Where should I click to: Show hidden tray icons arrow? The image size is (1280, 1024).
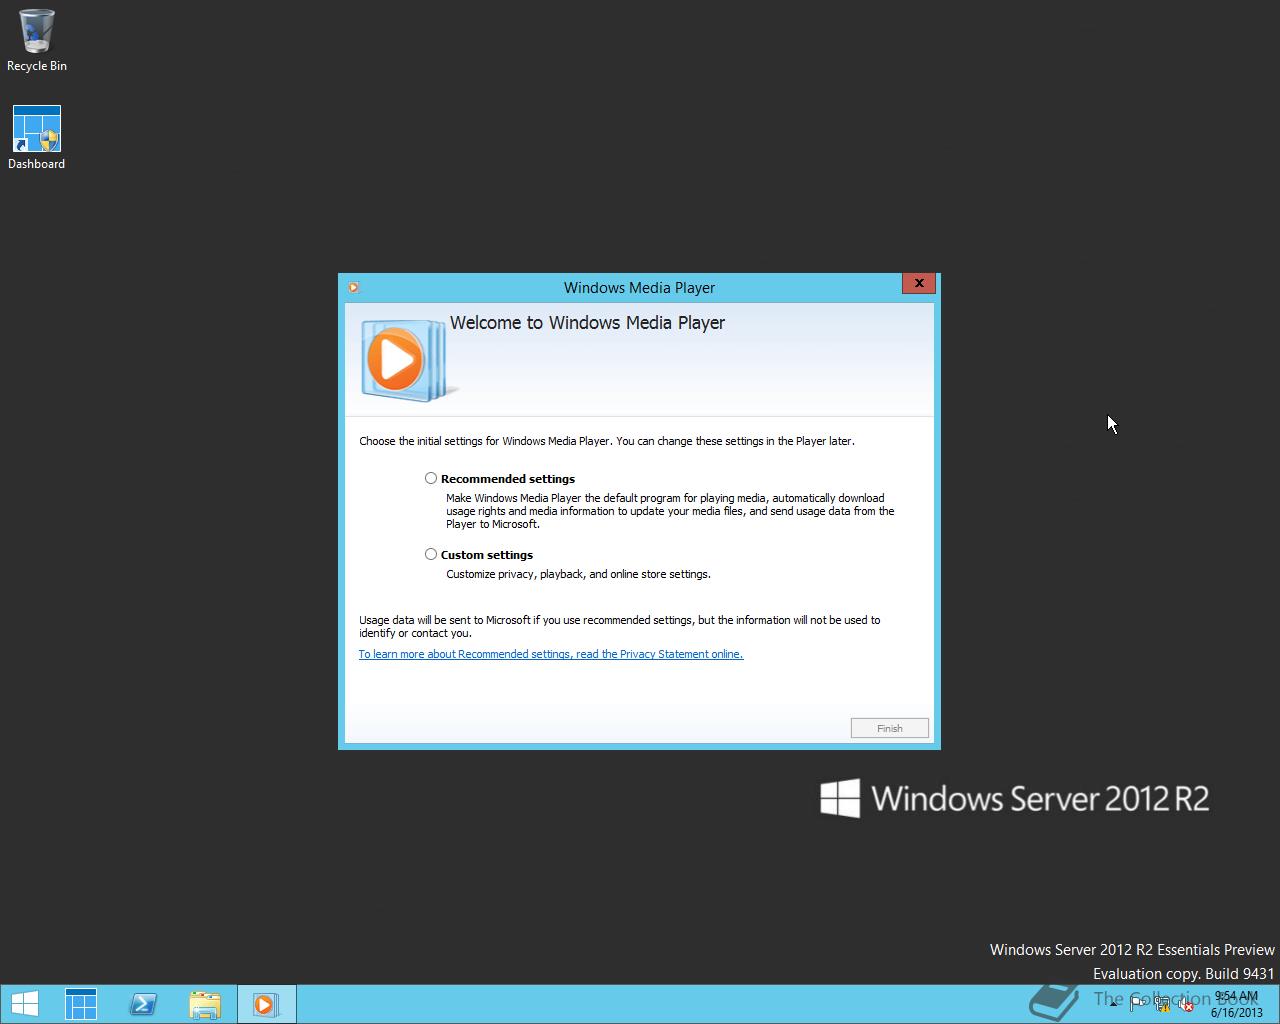1113,1005
